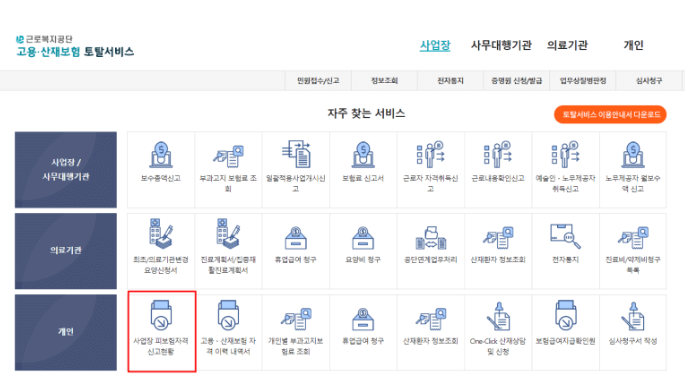Open the 증명원 신청/발급 submenu item
This screenshot has width=685, height=376.
[x=517, y=81]
